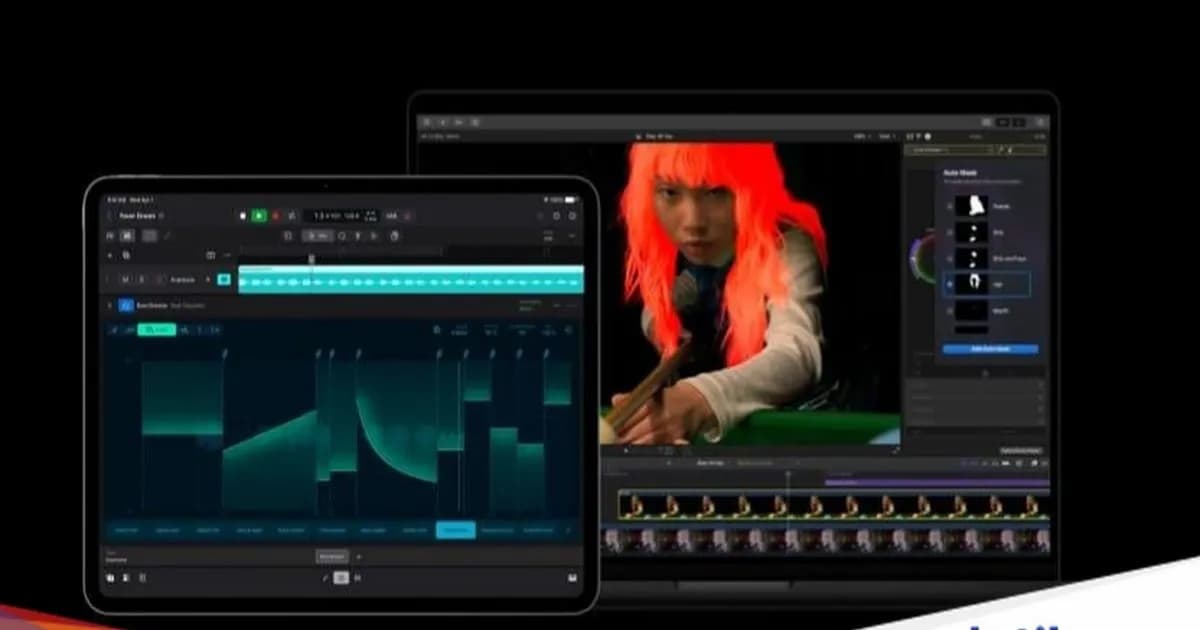Click the grey button in plug-in lower bar
Screen dimensions: 1200x630
330,556
